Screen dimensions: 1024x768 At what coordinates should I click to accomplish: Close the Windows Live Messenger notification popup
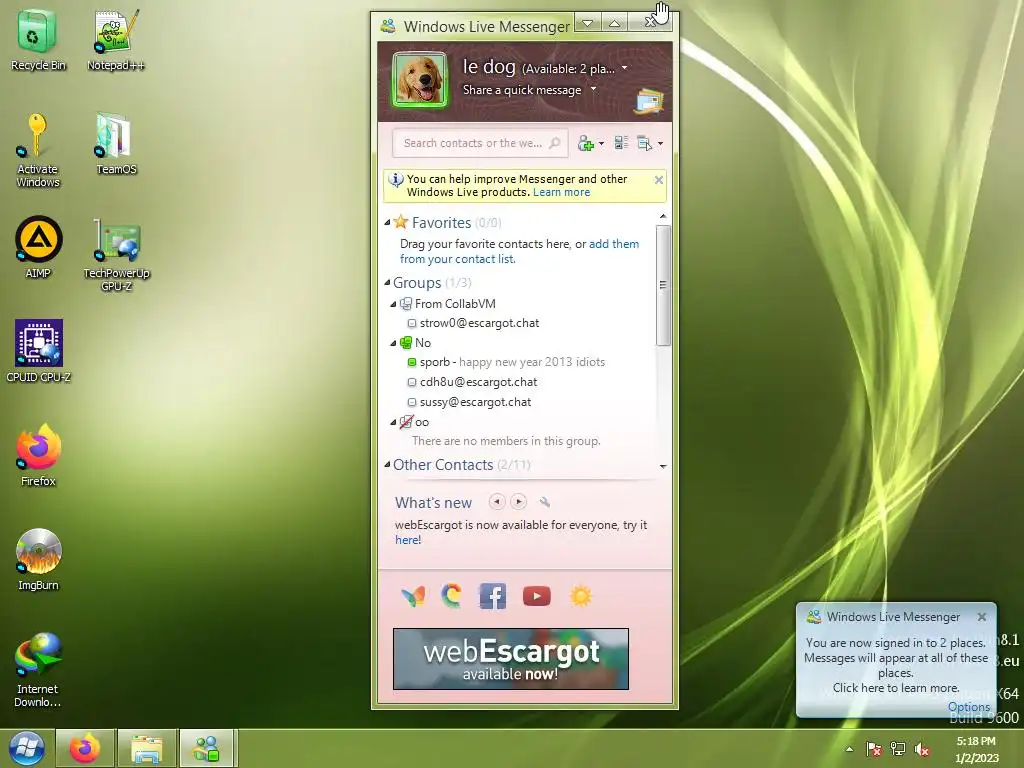point(982,616)
